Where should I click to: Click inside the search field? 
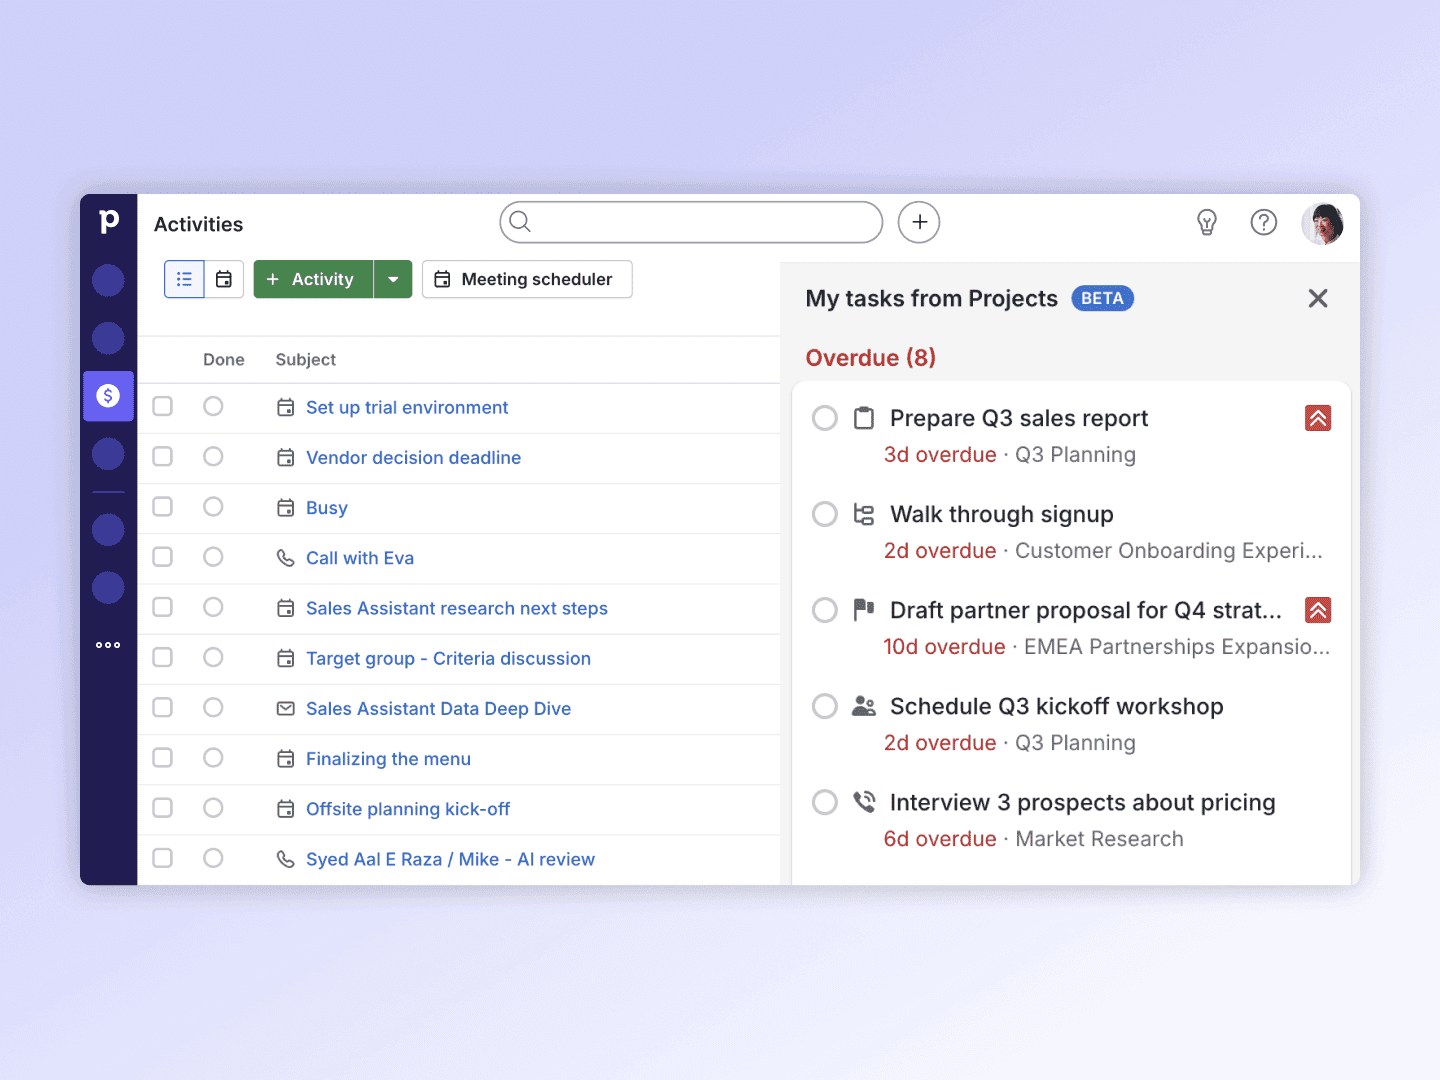tap(691, 222)
